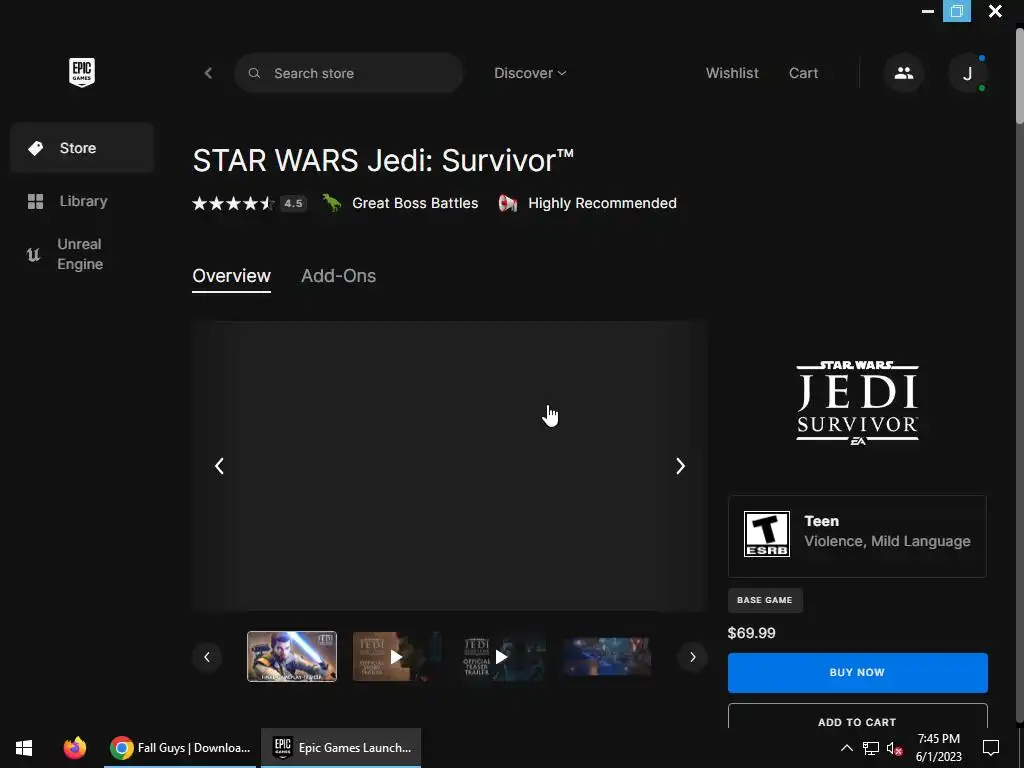Click the star rating row
The height and width of the screenshot is (768, 1024).
click(x=233, y=204)
